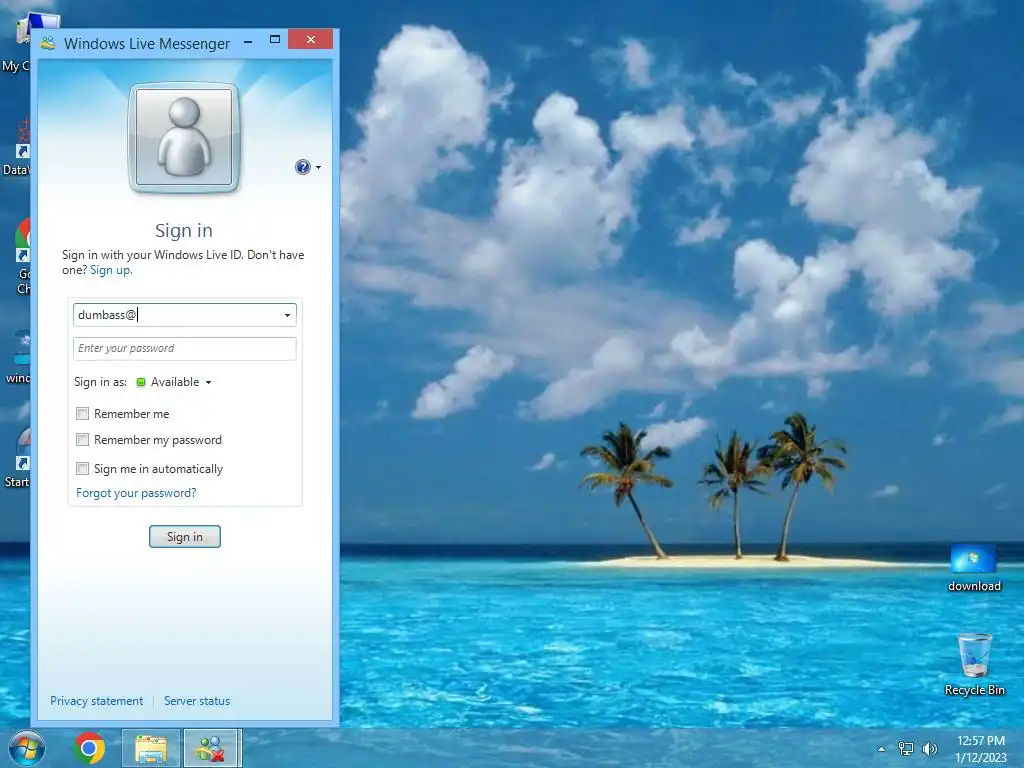Click the Sign up link
Viewport: 1024px width, 768px height.
coord(111,270)
